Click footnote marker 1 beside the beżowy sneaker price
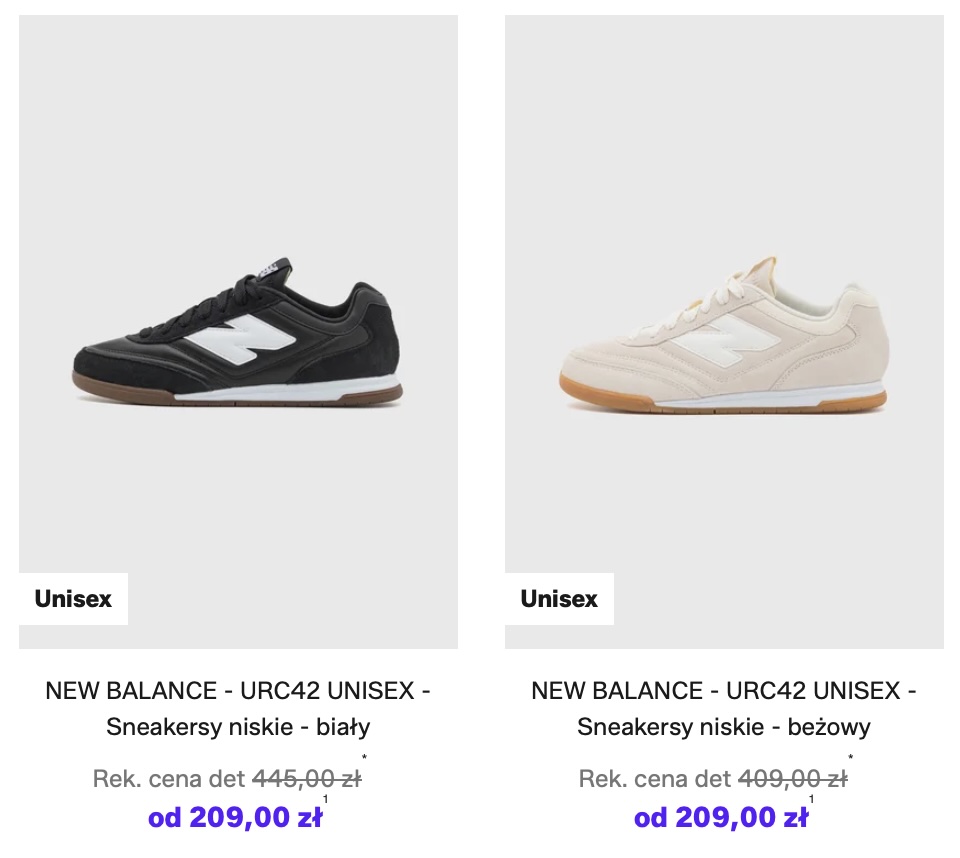The width and height of the screenshot is (960, 858). pyautogui.click(x=812, y=800)
